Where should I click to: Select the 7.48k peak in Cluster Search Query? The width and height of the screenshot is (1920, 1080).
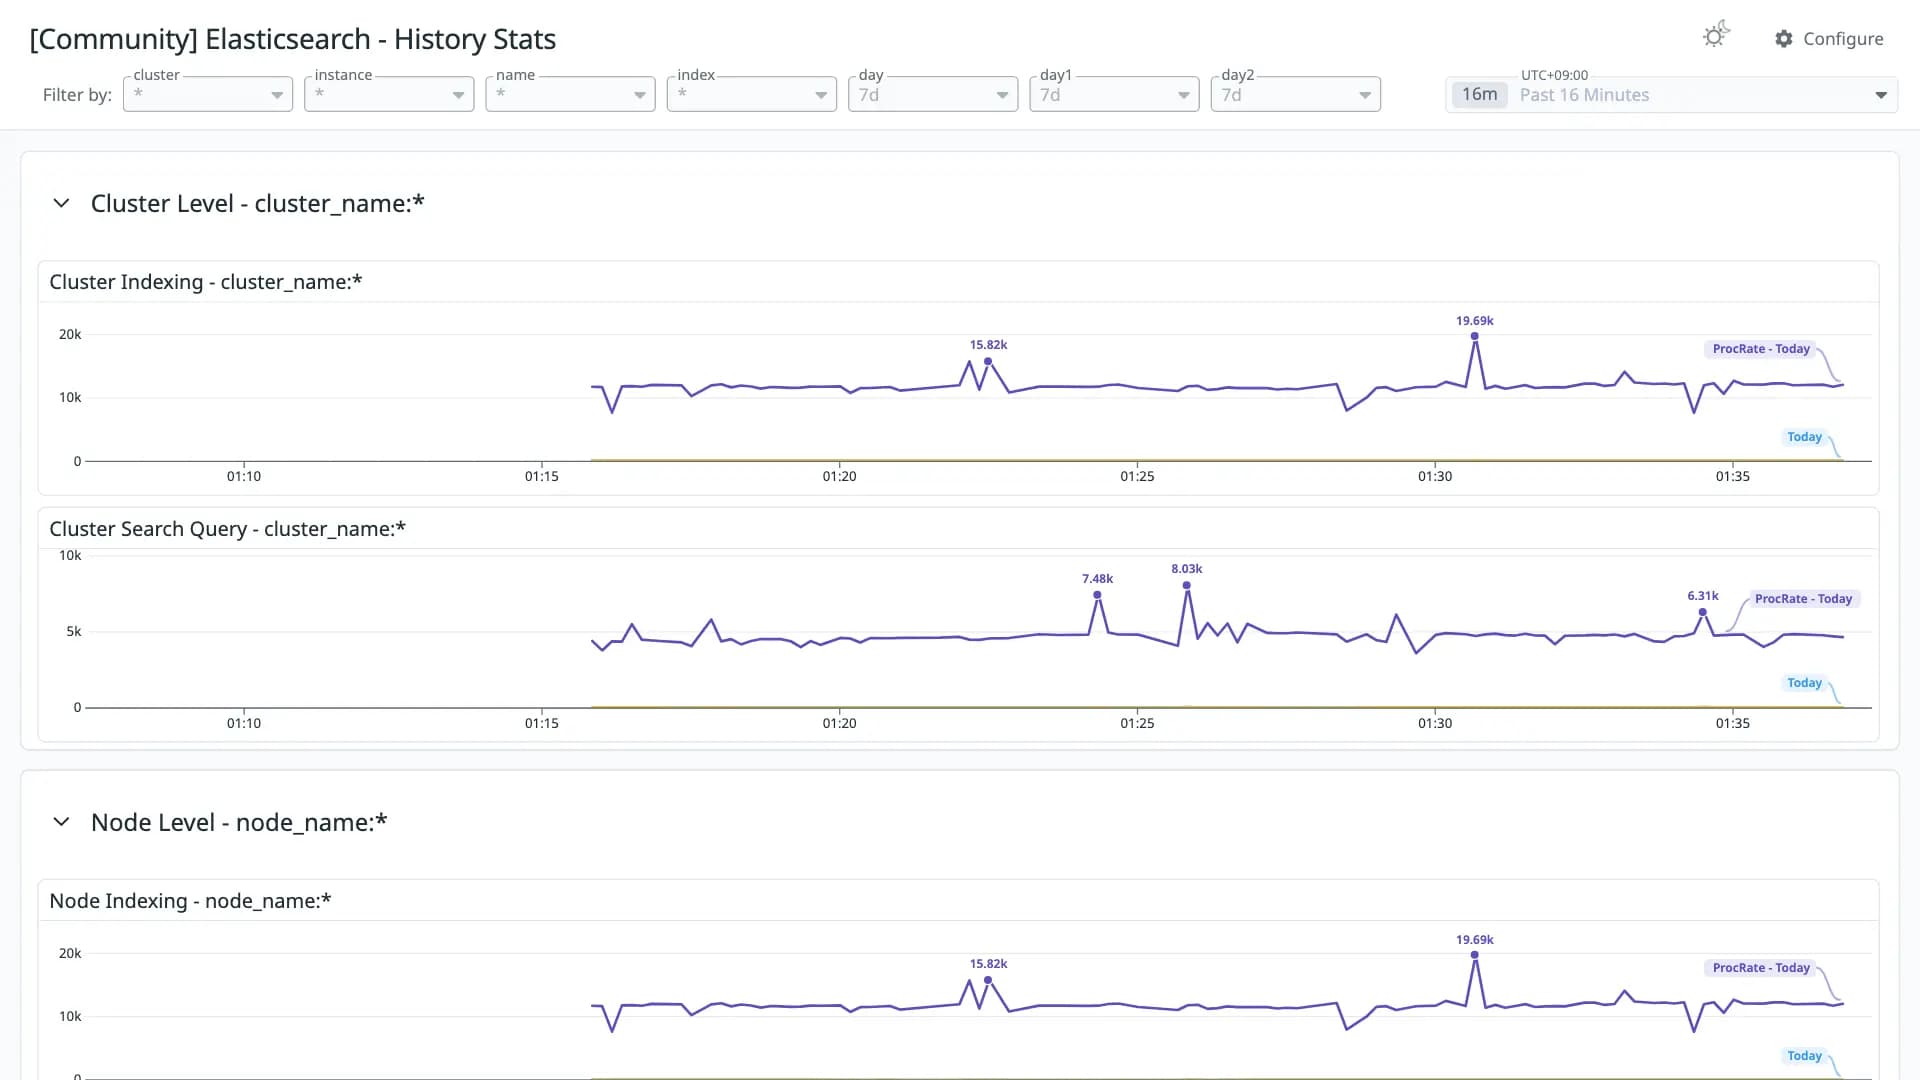(x=1097, y=595)
